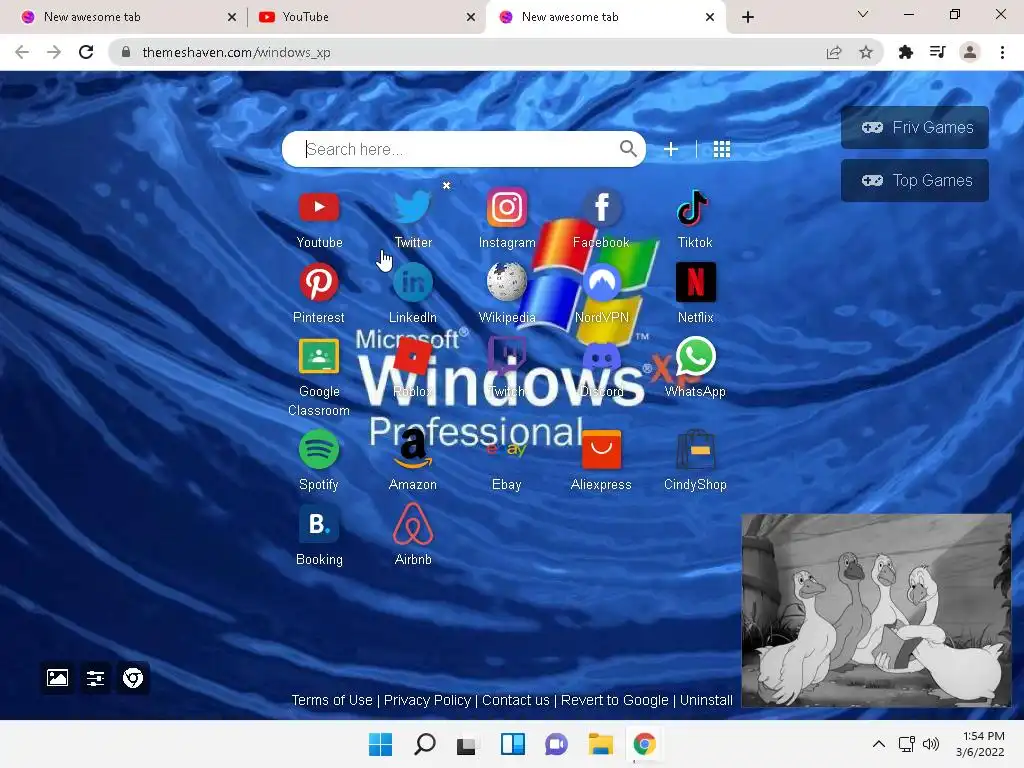Screen dimensions: 1024x768
Task: Click the magnifier search icon in search box
Action: tap(628, 149)
